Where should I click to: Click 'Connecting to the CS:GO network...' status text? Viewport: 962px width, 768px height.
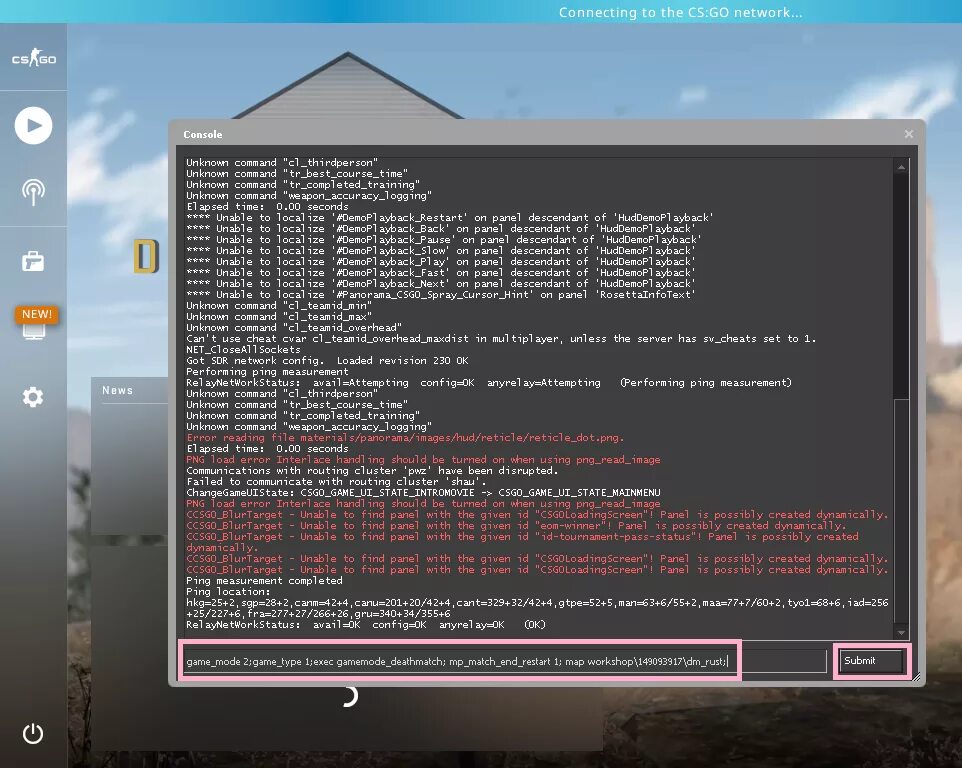pyautogui.click(x=680, y=12)
